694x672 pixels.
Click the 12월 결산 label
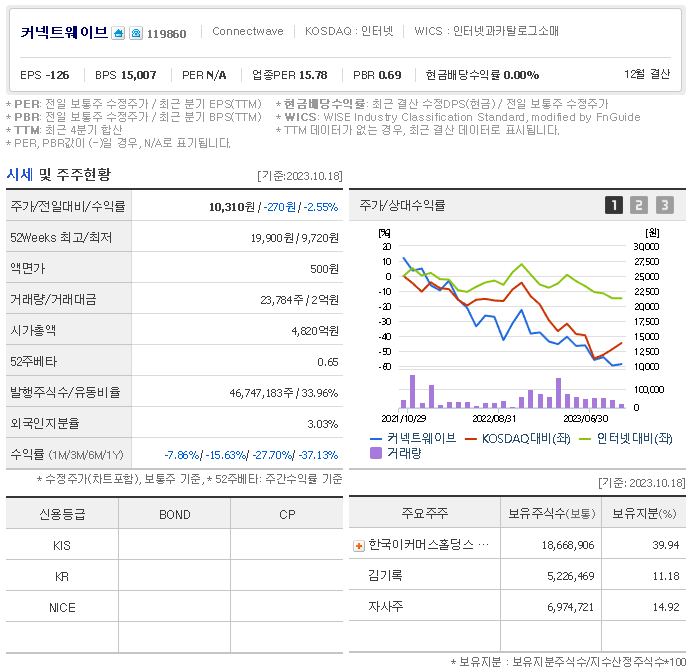coord(647,74)
